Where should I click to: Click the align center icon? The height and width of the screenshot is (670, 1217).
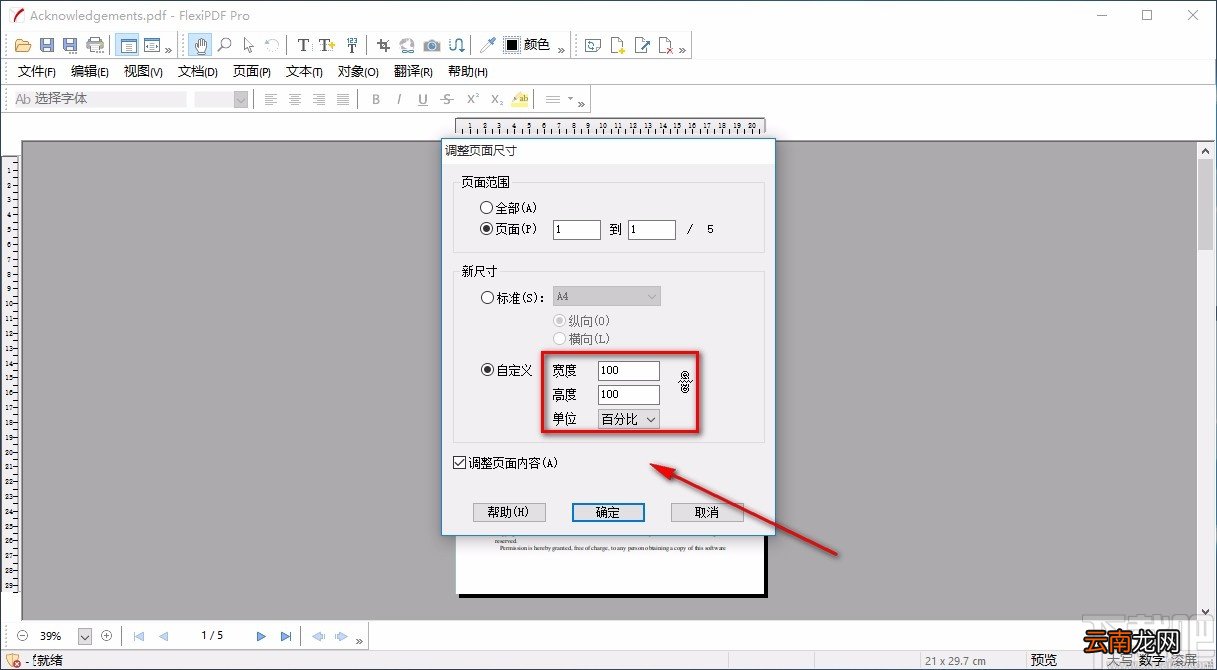click(x=295, y=99)
